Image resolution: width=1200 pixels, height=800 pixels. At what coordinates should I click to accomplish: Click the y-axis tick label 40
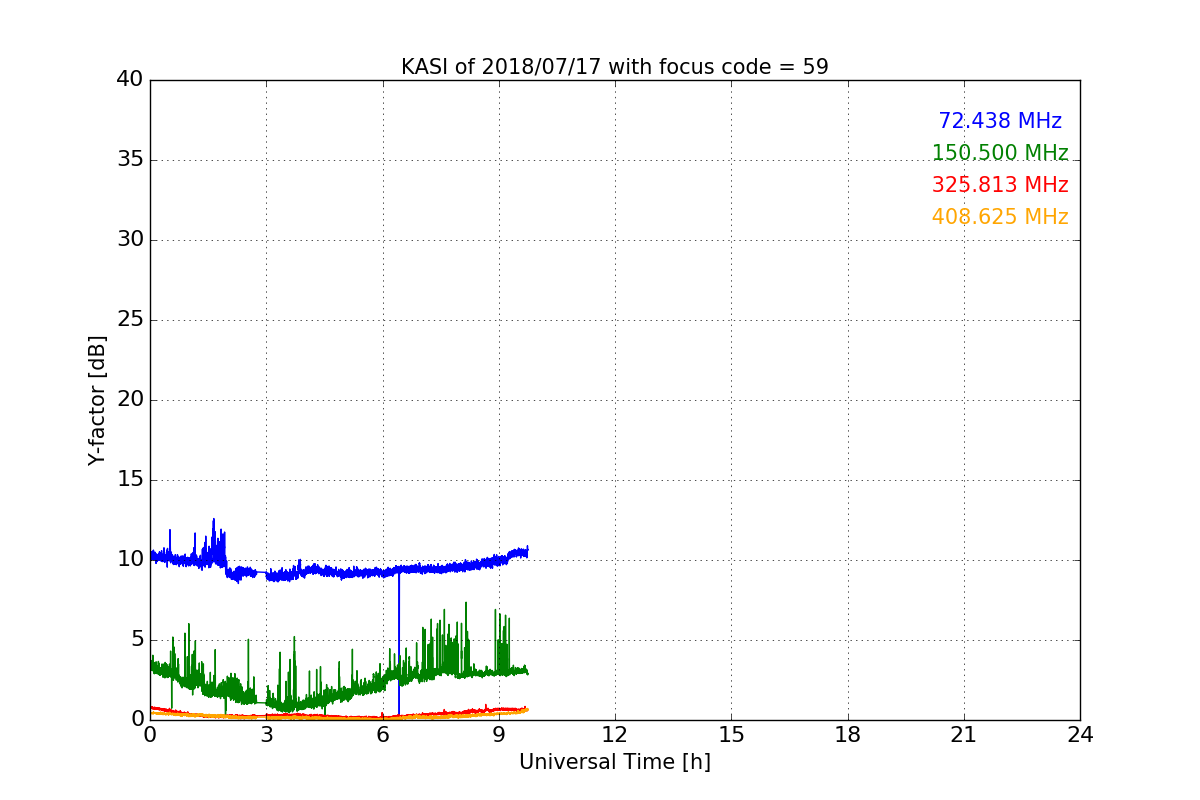click(x=130, y=79)
